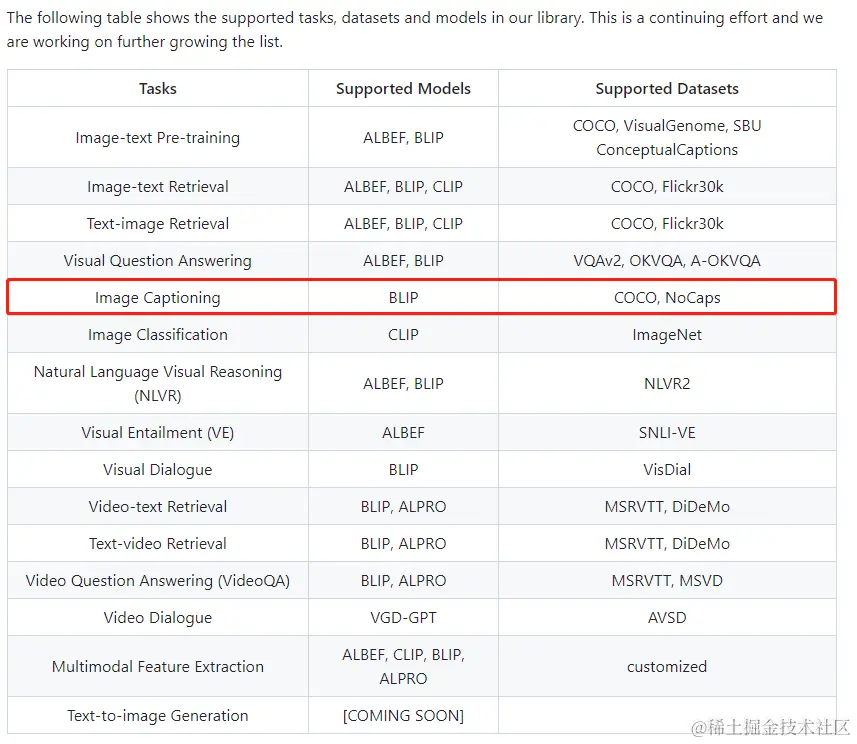Viewport: 857px width, 744px height.
Task: Select the "Image Captioning" task cell
Action: pyautogui.click(x=158, y=297)
